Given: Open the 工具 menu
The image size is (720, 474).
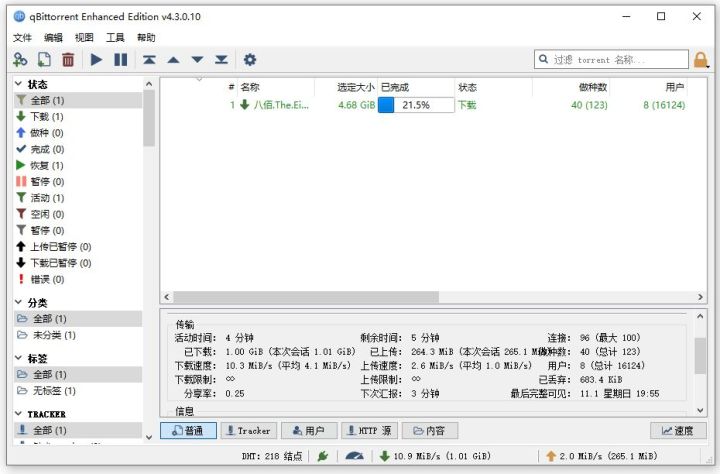Looking at the screenshot, I should (x=115, y=38).
